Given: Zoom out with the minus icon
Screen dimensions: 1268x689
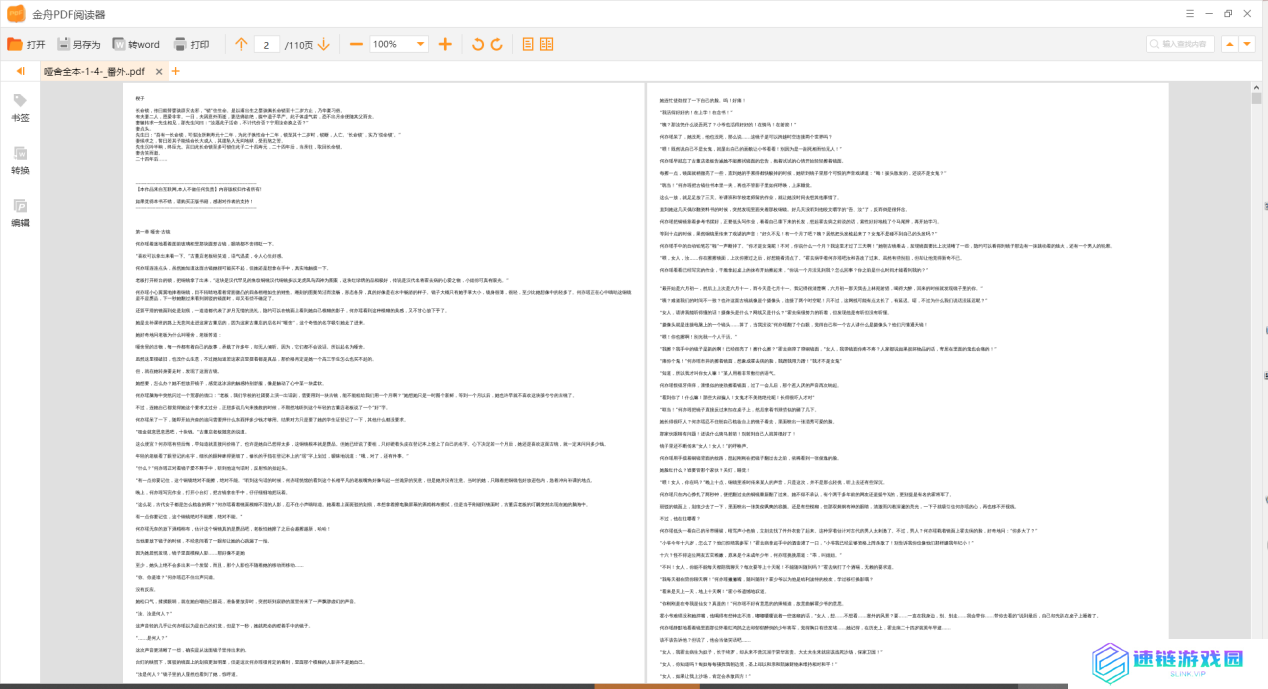Looking at the screenshot, I should point(356,44).
